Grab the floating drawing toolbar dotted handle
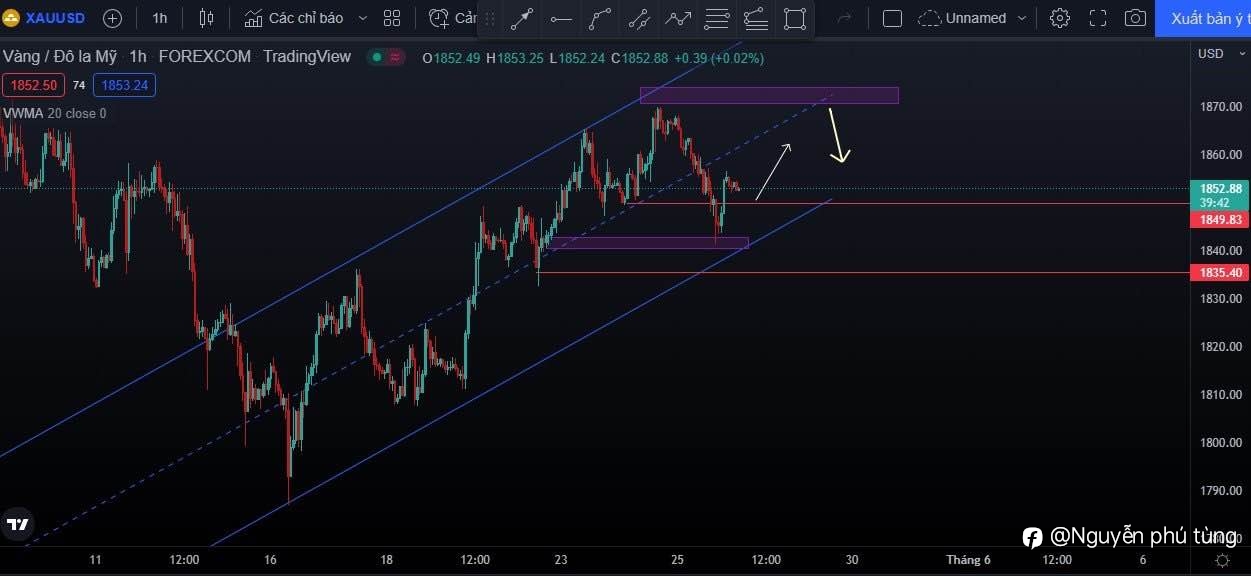1251x576 pixels. [x=490, y=18]
